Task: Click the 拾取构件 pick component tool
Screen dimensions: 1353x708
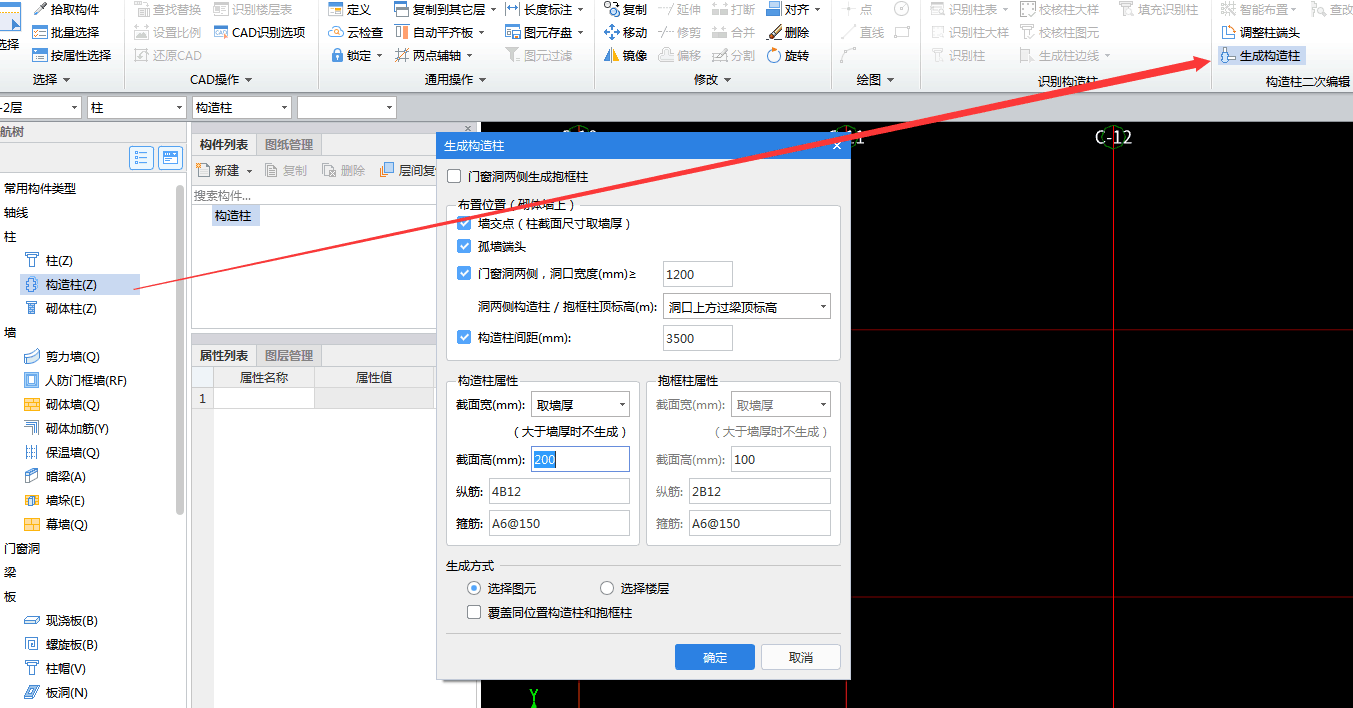Action: [x=66, y=9]
